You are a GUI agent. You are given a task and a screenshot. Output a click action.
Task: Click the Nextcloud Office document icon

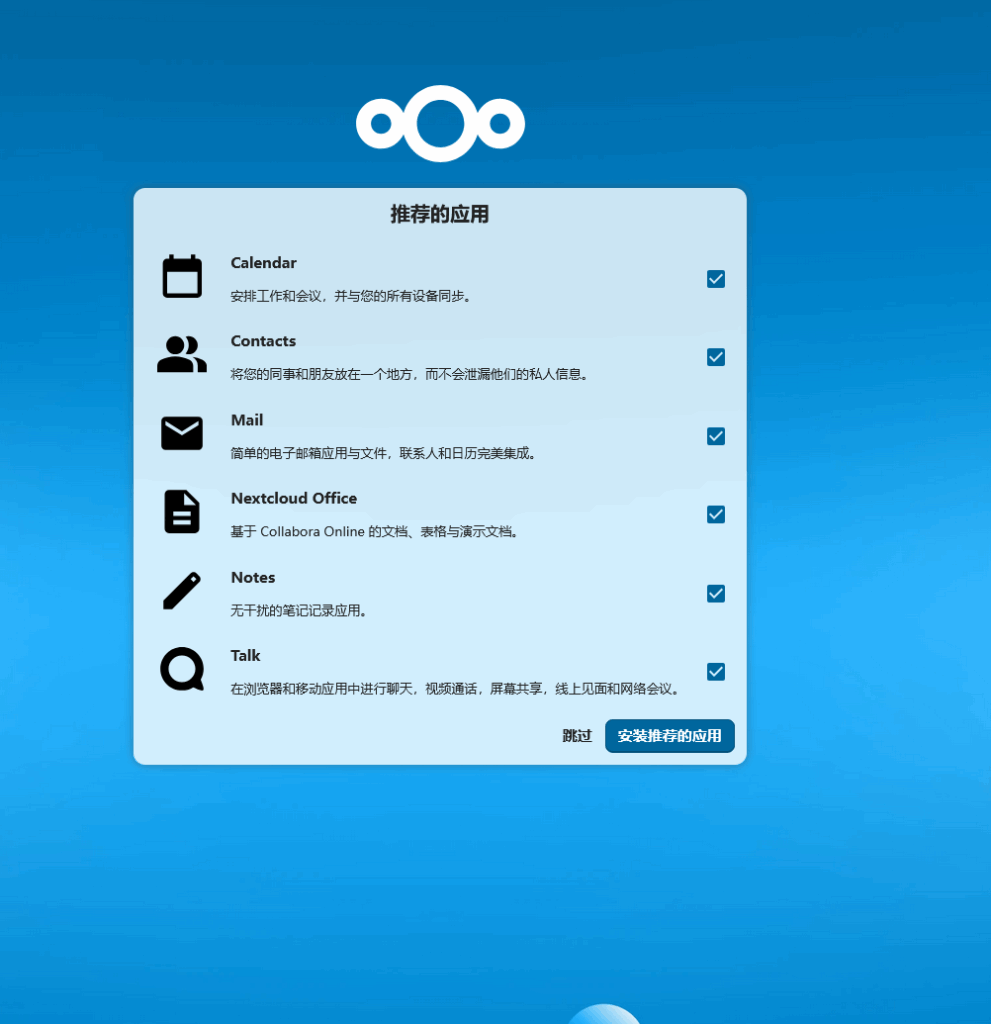[182, 512]
